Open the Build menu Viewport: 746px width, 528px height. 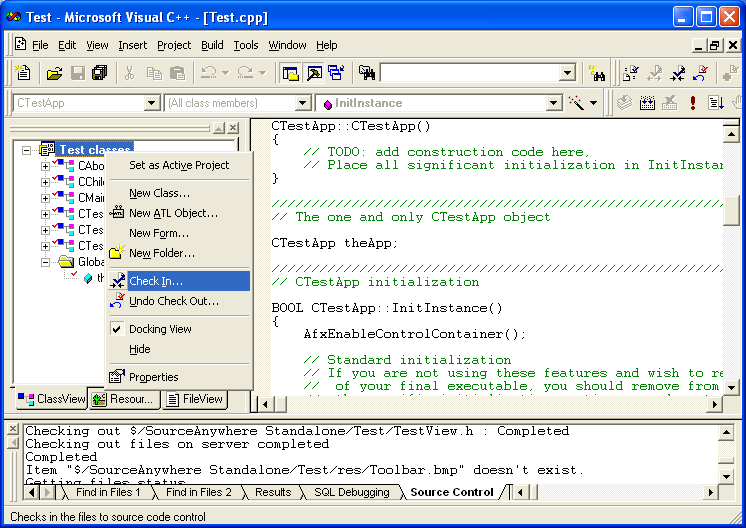point(212,45)
